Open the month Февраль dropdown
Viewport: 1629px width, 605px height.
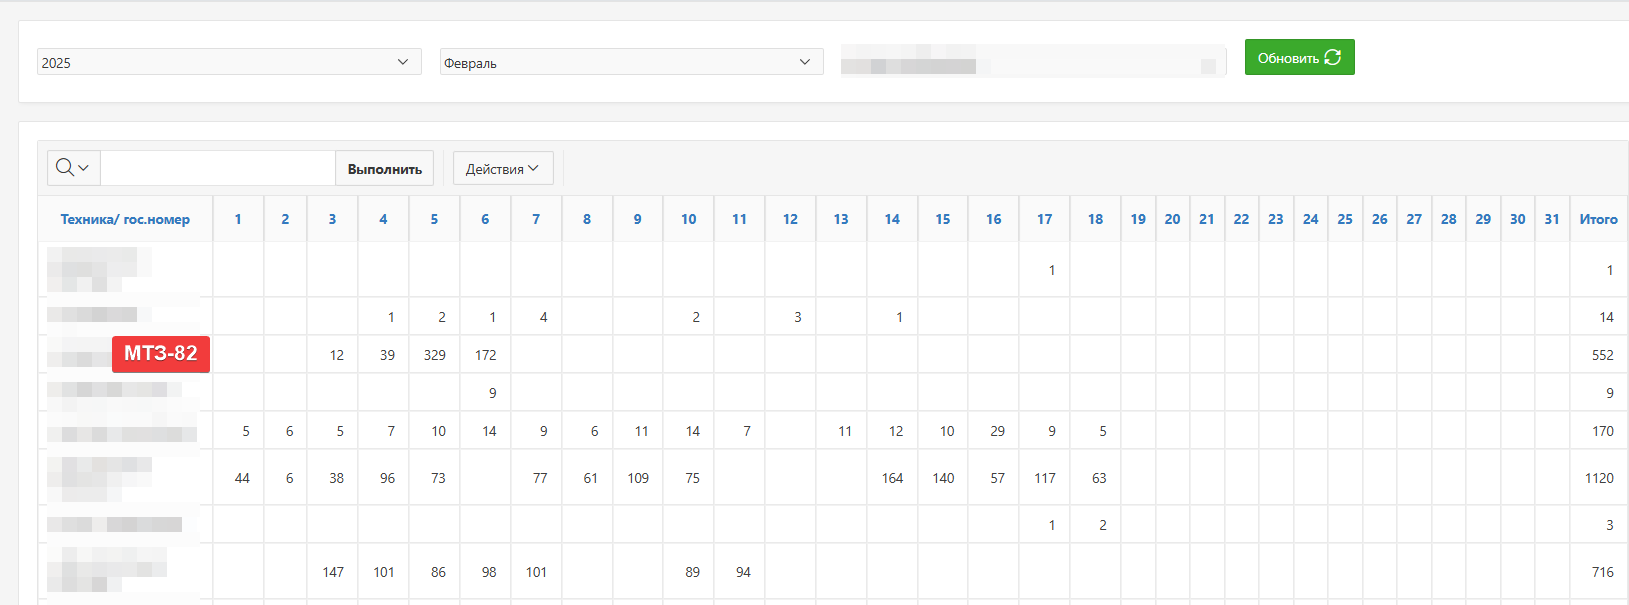pyautogui.click(x=631, y=62)
